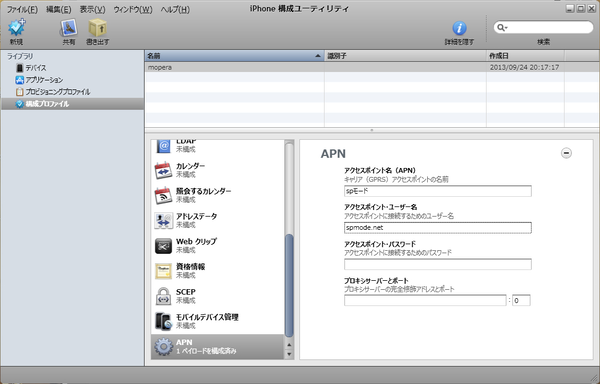600x384 pixels.
Task: Open プロビジョニングプロファイル in the sidebar
Action: [53, 92]
